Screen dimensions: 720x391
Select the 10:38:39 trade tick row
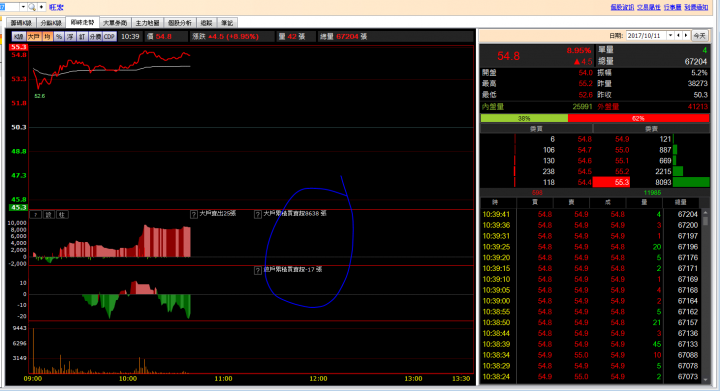coord(590,344)
